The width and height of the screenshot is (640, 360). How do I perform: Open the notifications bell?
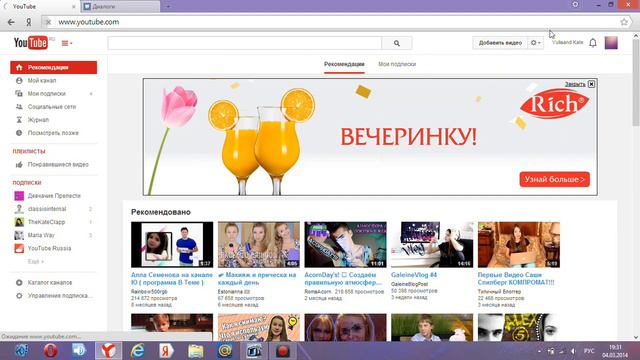(x=593, y=42)
